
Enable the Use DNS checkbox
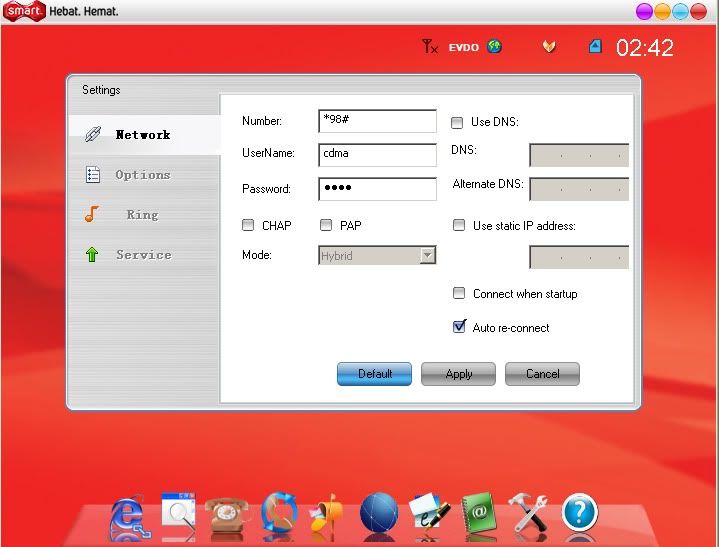457,122
